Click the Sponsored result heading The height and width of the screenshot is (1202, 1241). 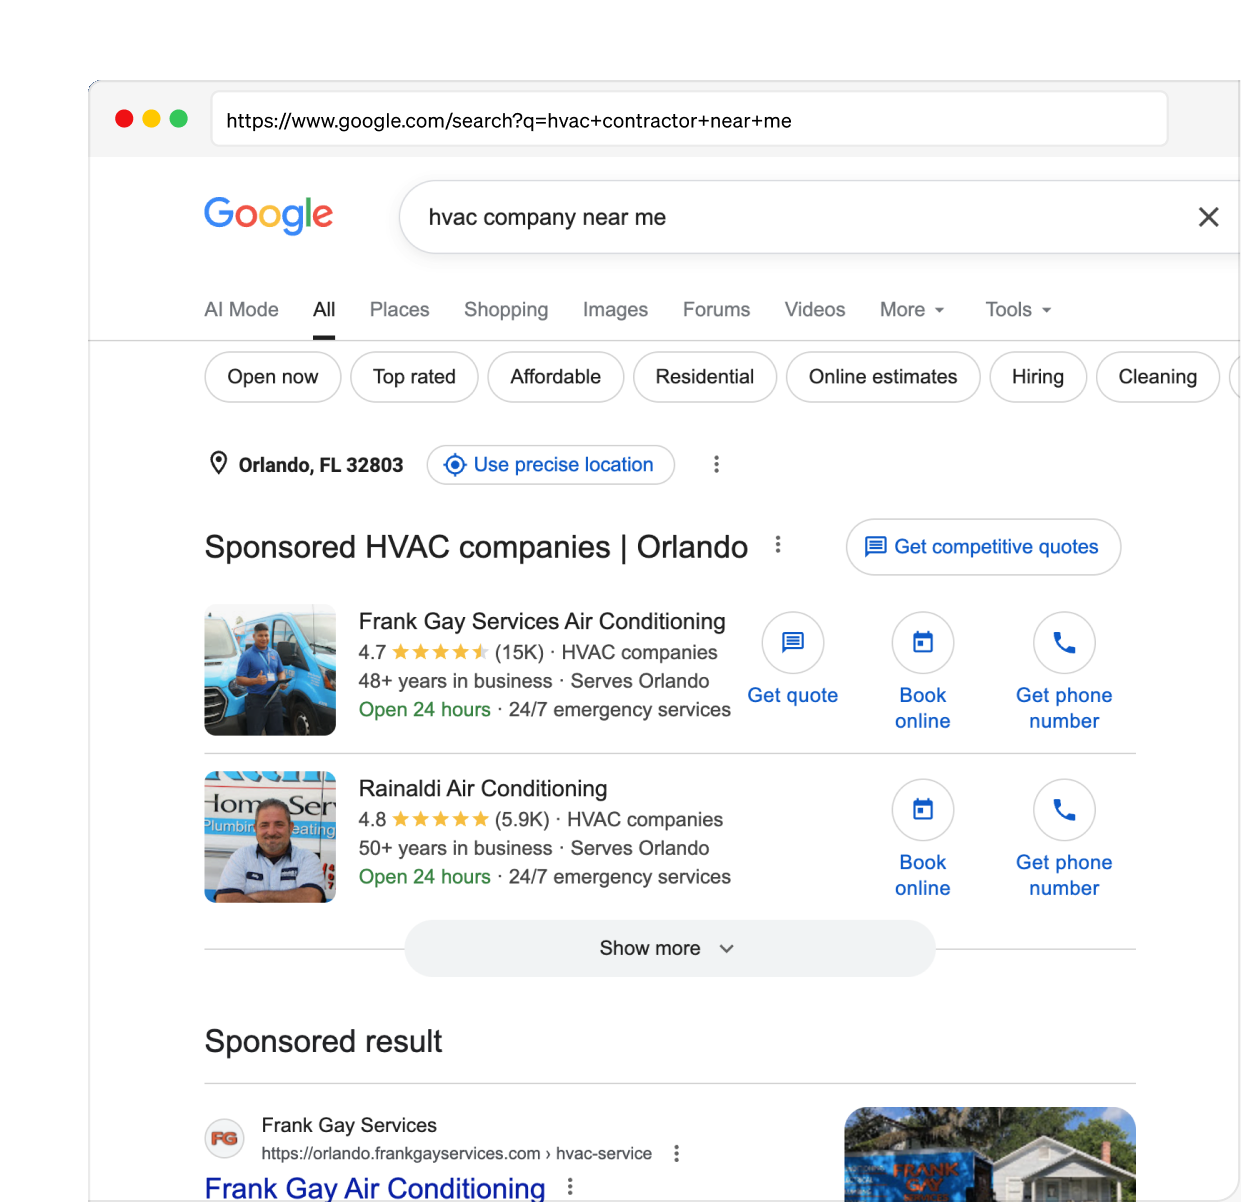point(323,1041)
